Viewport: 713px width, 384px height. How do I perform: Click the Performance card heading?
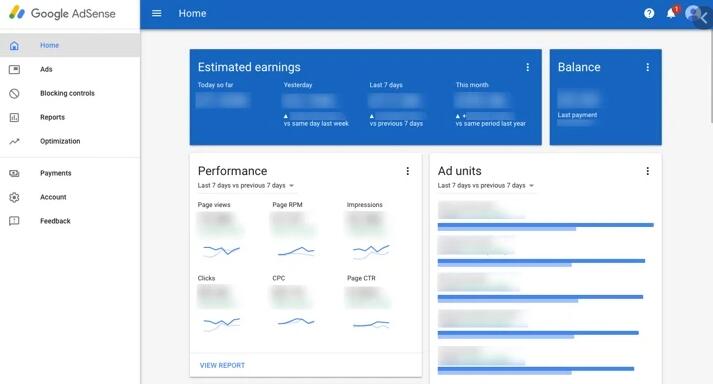(x=232, y=171)
